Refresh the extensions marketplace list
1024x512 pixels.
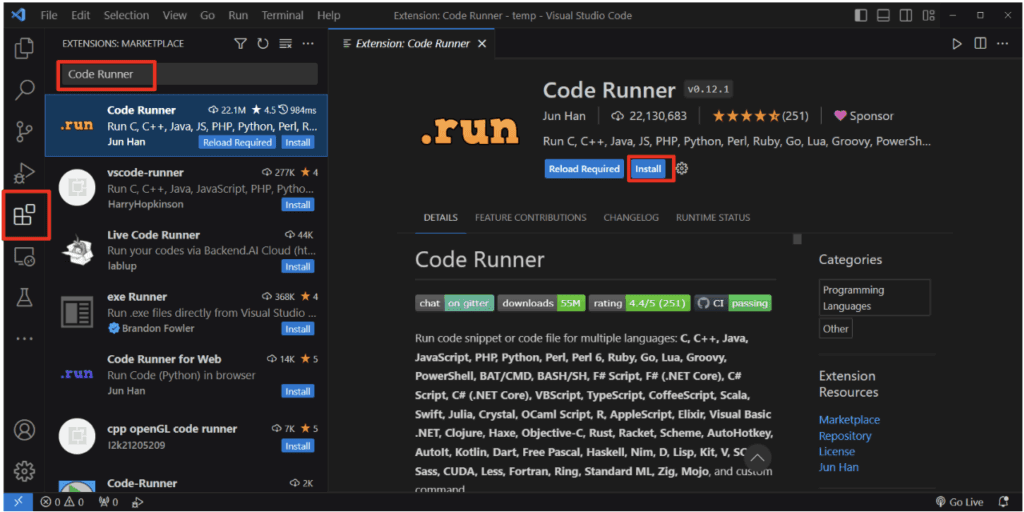(x=263, y=44)
